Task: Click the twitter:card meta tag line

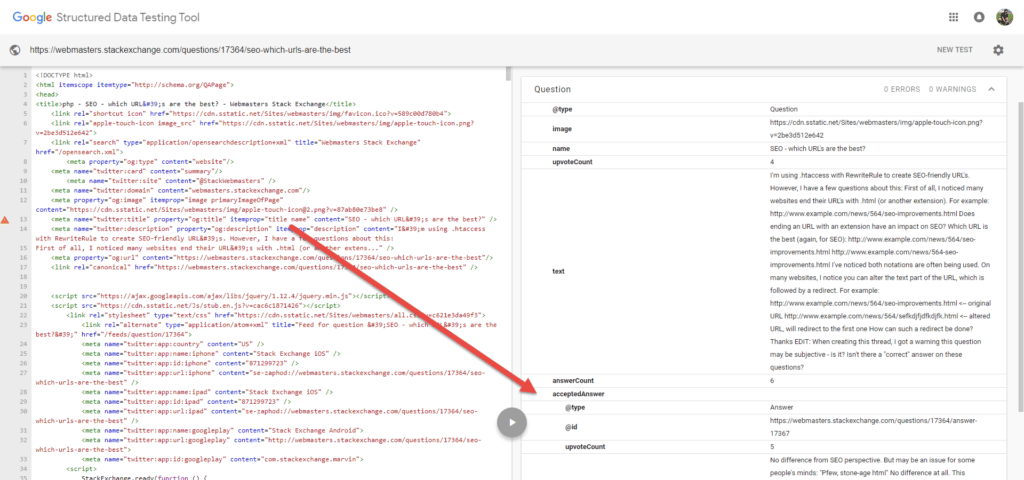Action: (137, 171)
